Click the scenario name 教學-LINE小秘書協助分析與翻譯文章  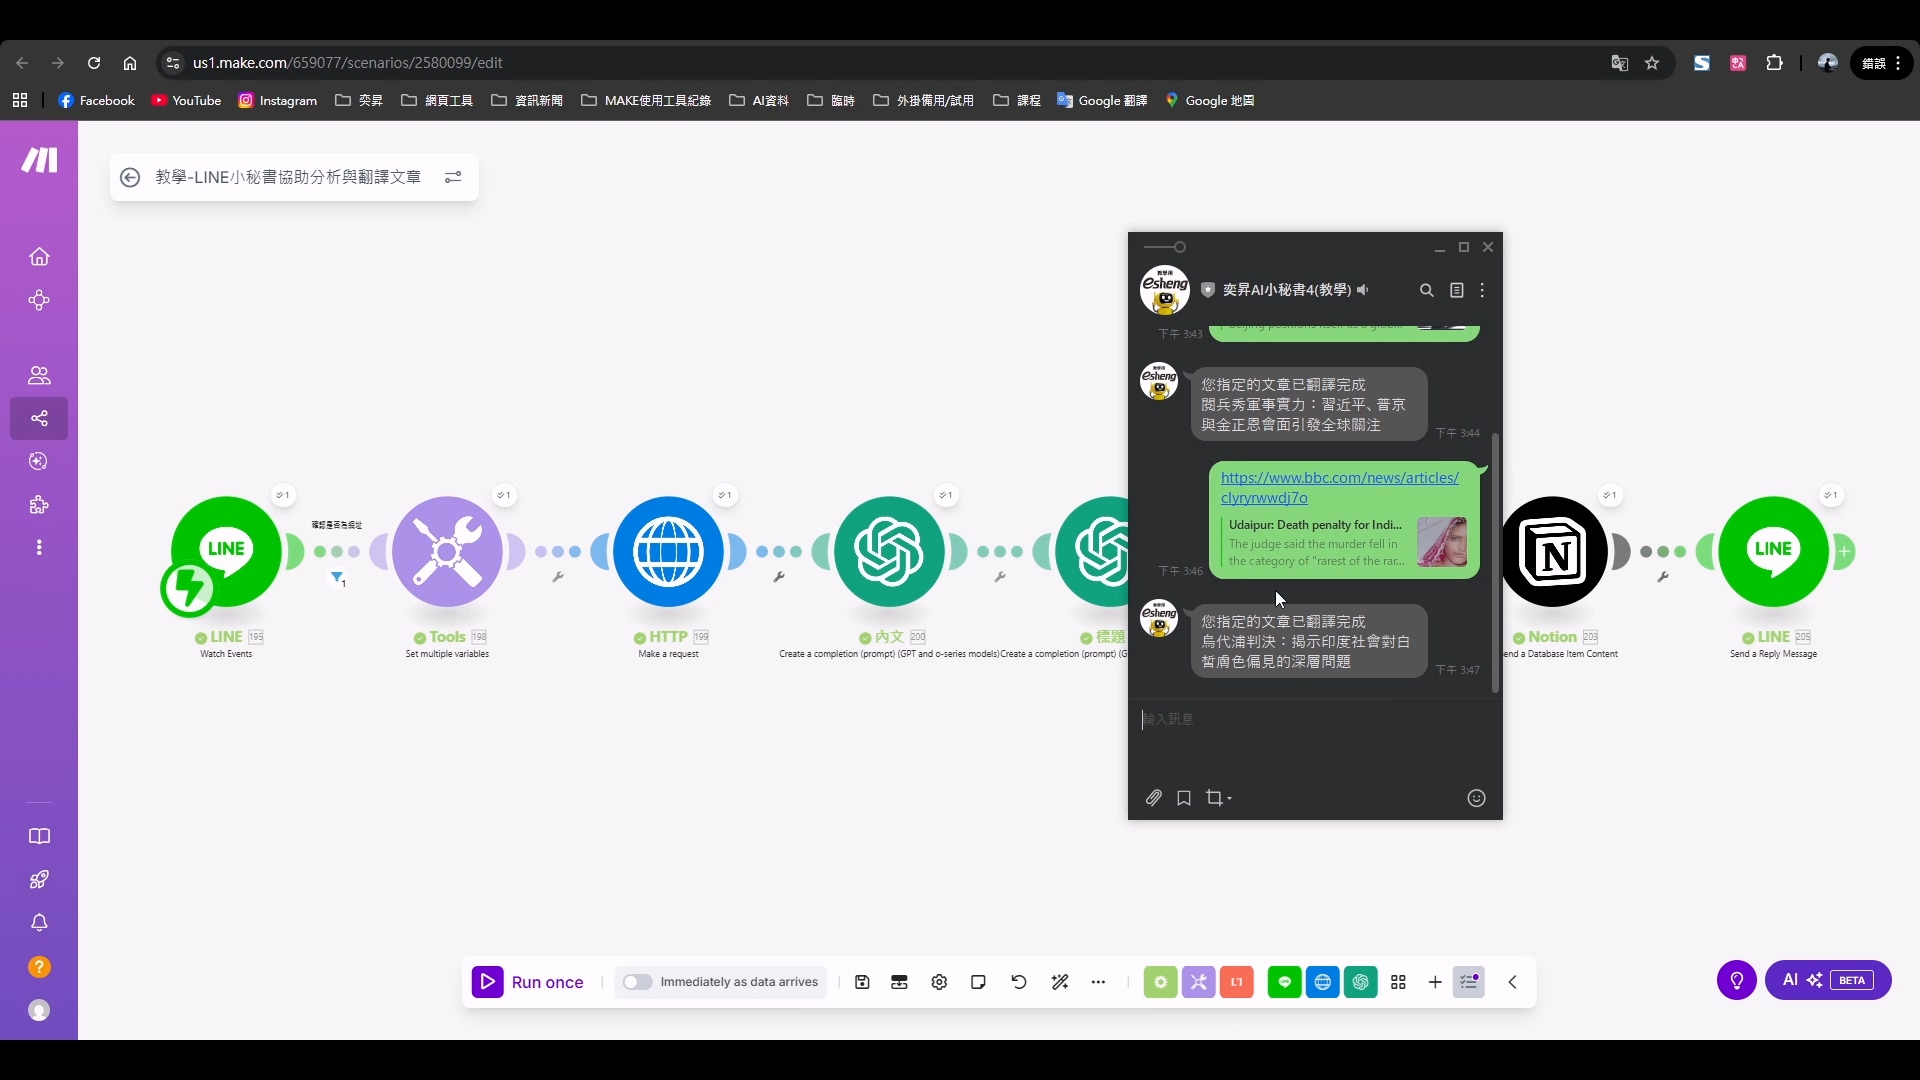pos(288,177)
